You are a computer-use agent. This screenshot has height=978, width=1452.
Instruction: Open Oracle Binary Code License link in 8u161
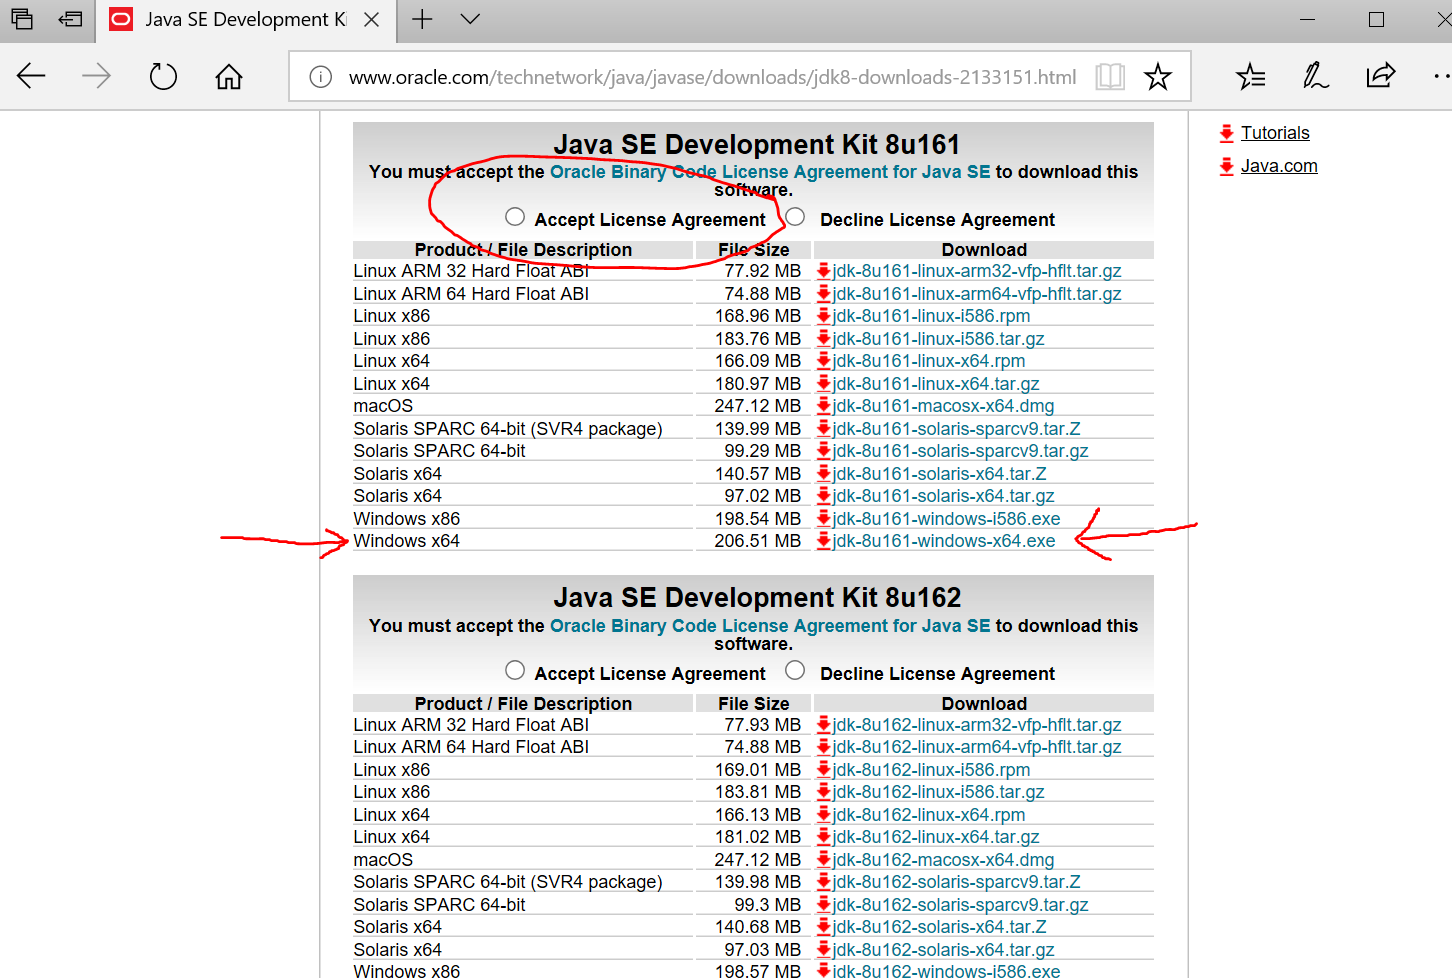(x=770, y=172)
